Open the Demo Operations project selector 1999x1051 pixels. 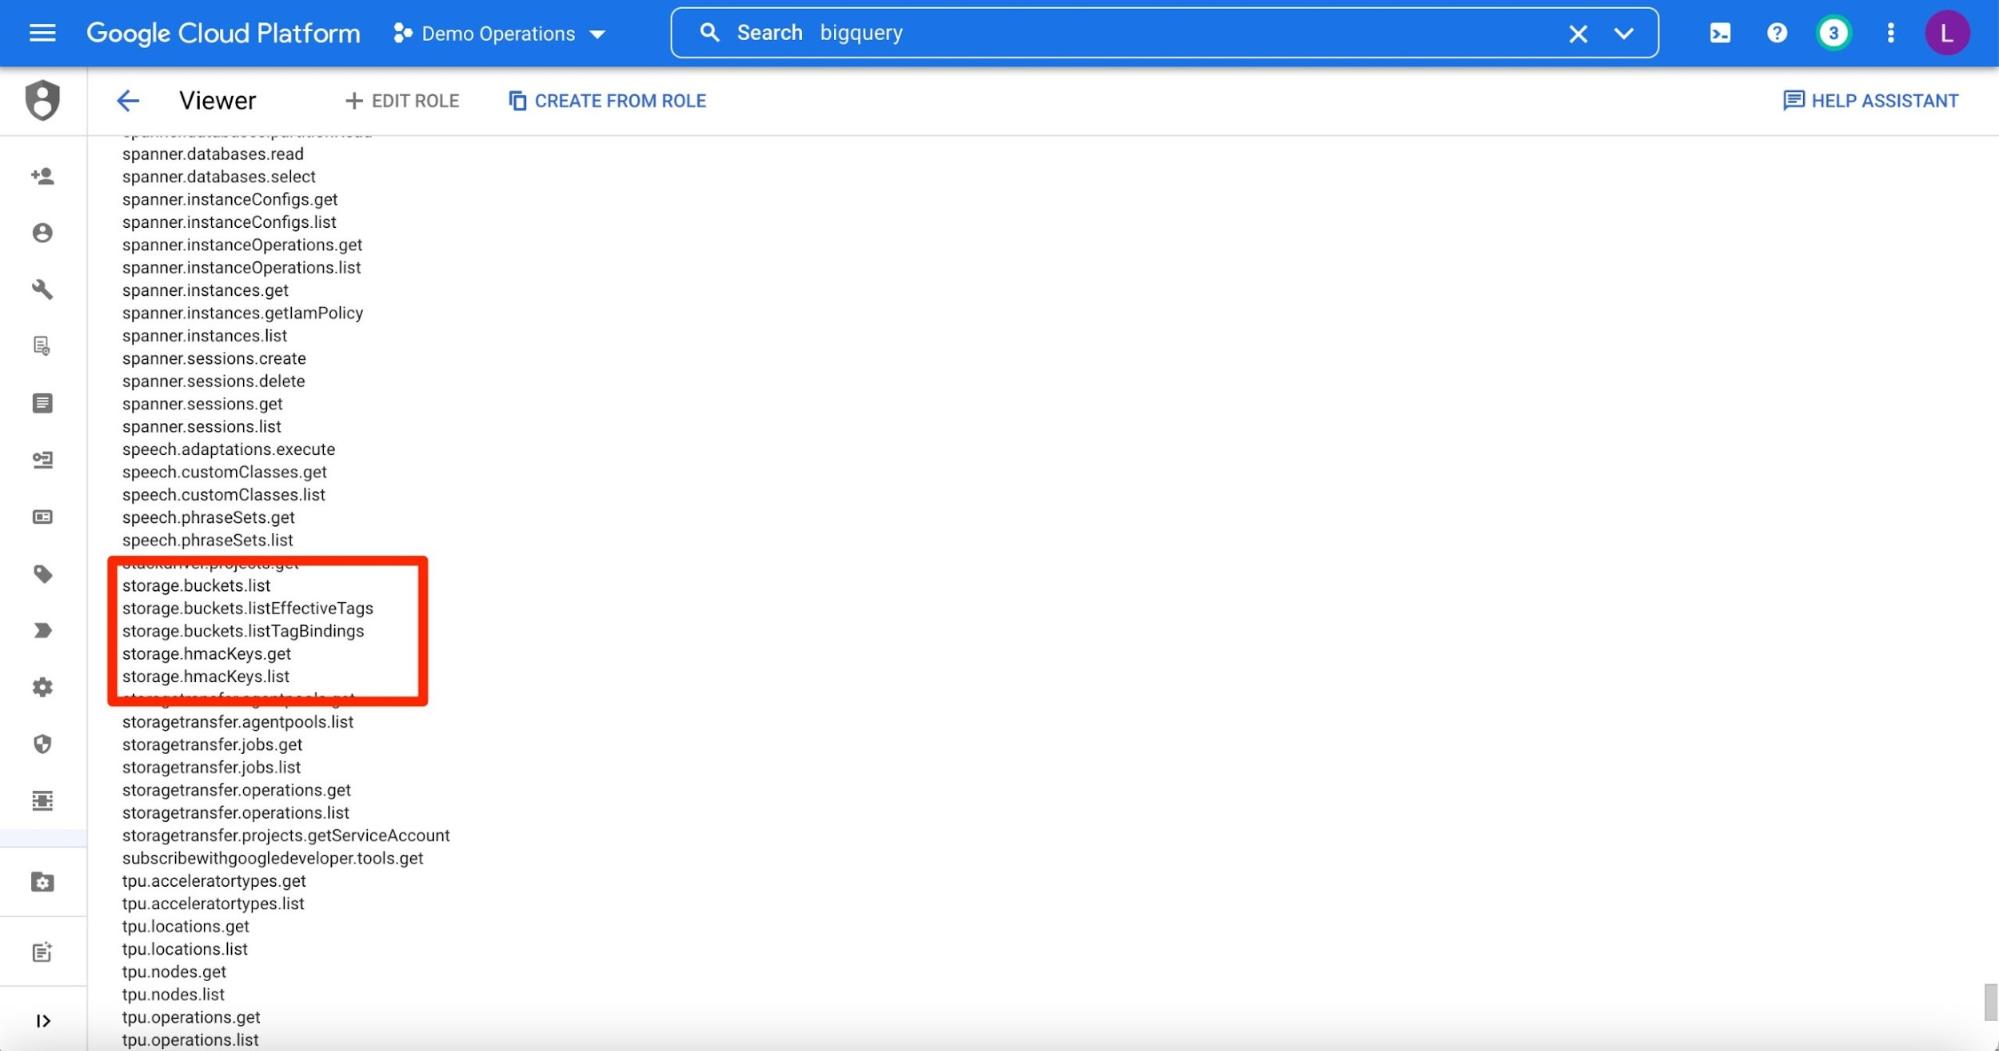point(500,33)
